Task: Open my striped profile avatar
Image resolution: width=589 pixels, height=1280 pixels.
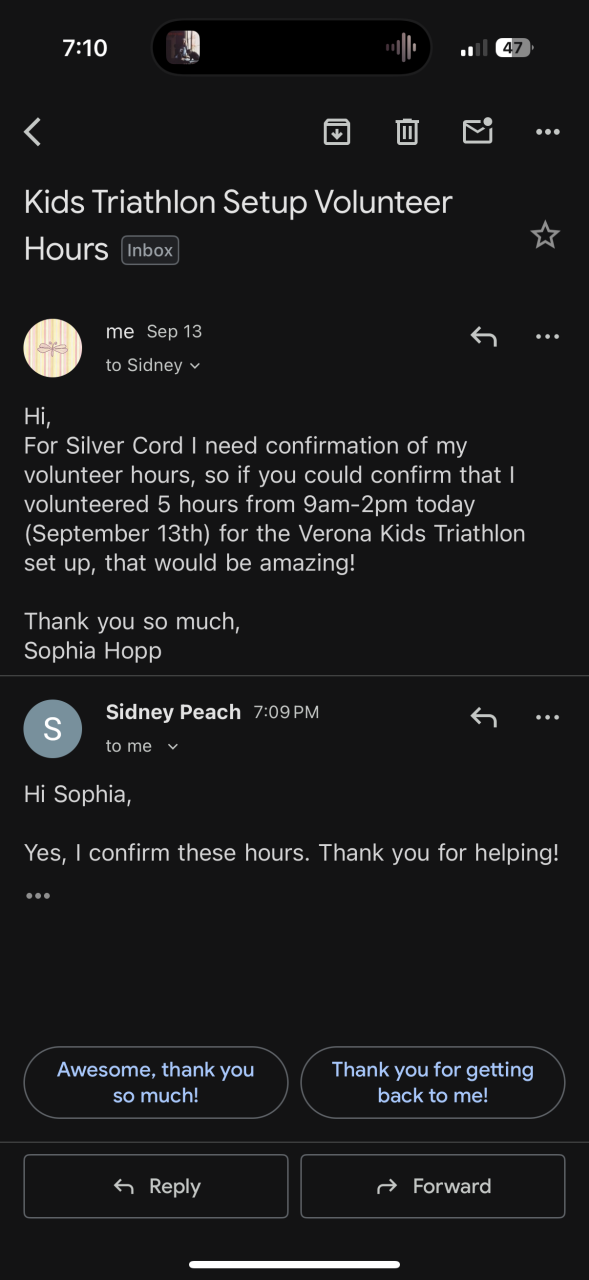Action: (53, 348)
